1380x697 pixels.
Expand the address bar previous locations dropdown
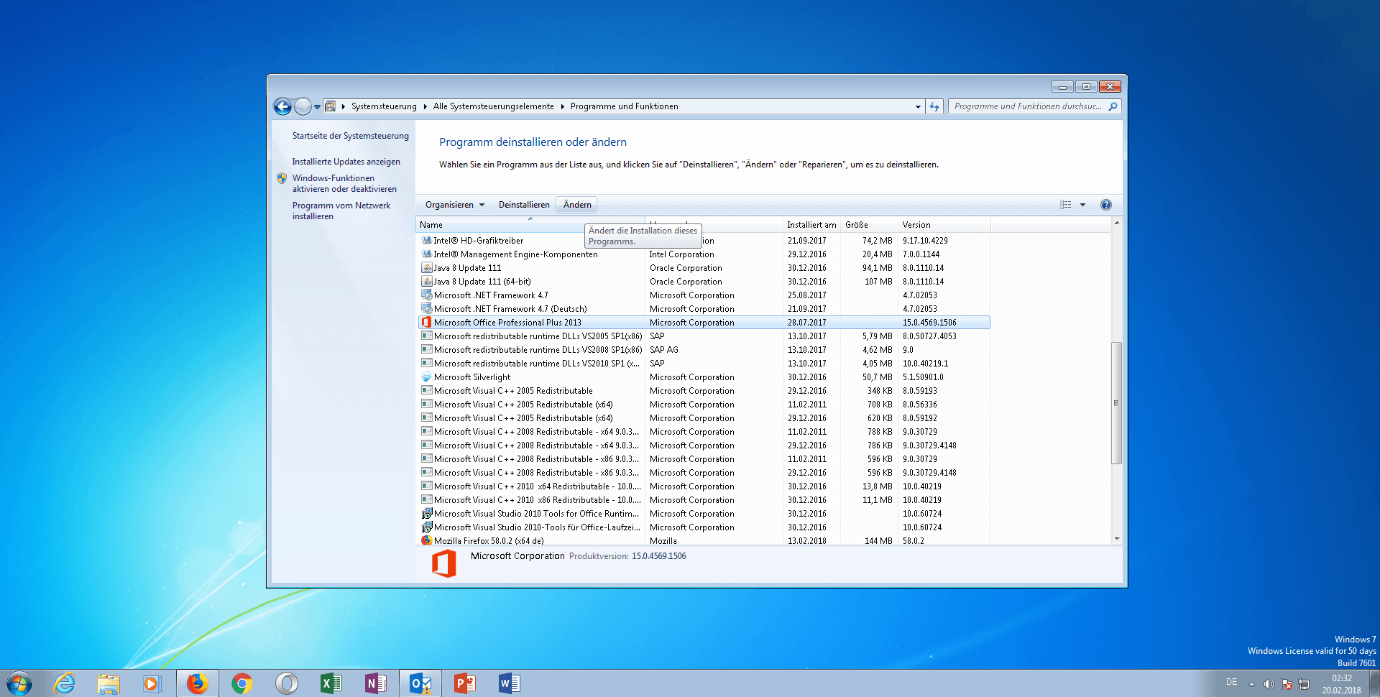918,106
